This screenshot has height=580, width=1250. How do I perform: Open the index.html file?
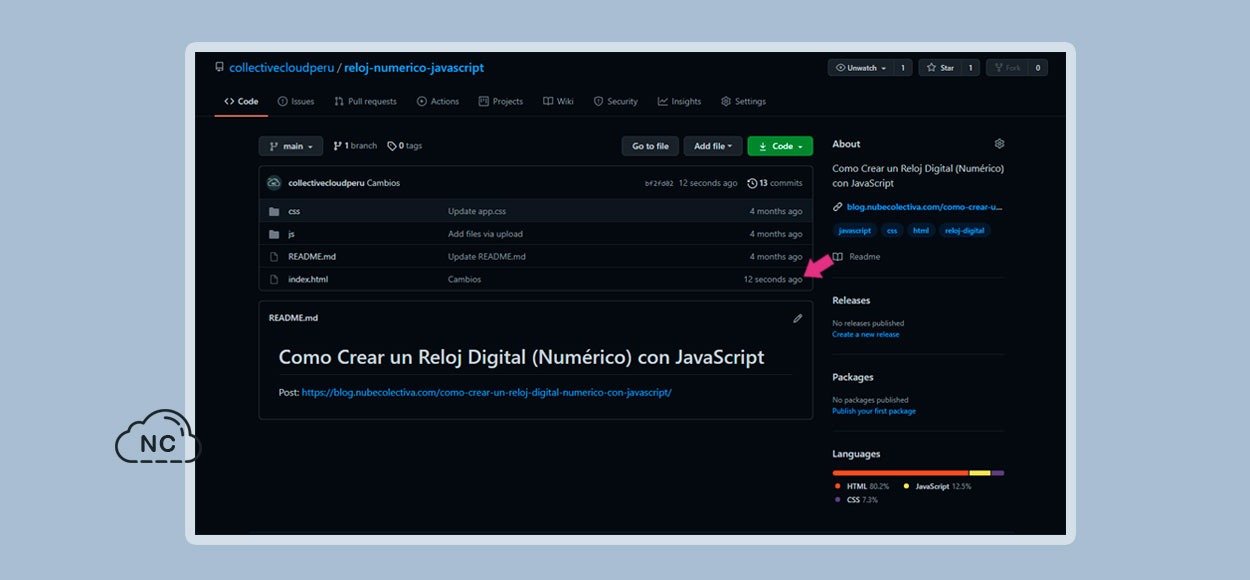coord(308,279)
